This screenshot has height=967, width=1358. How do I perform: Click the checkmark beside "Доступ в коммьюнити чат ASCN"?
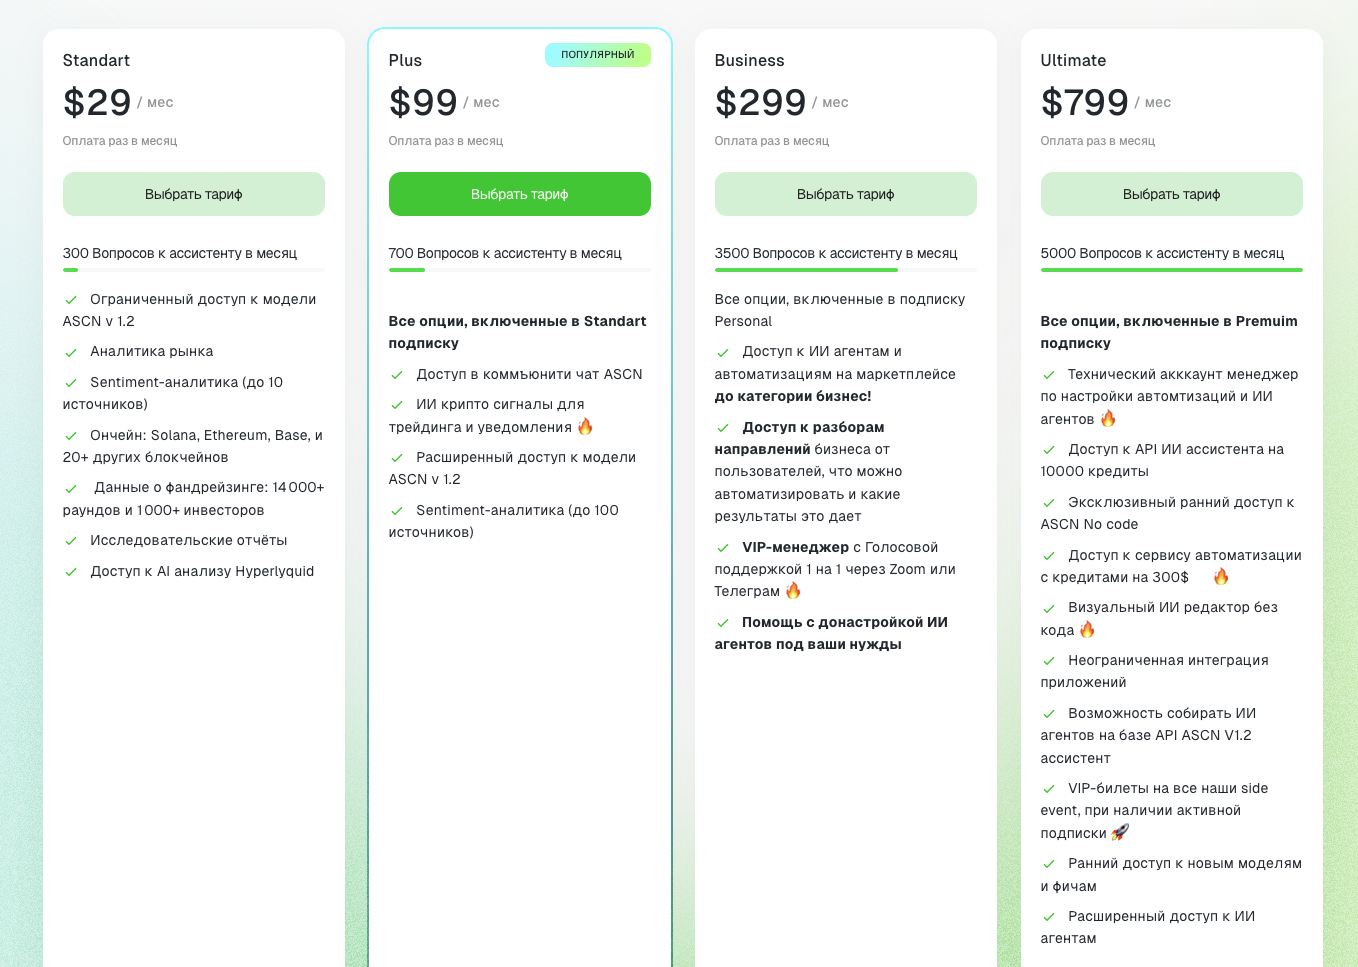[397, 375]
